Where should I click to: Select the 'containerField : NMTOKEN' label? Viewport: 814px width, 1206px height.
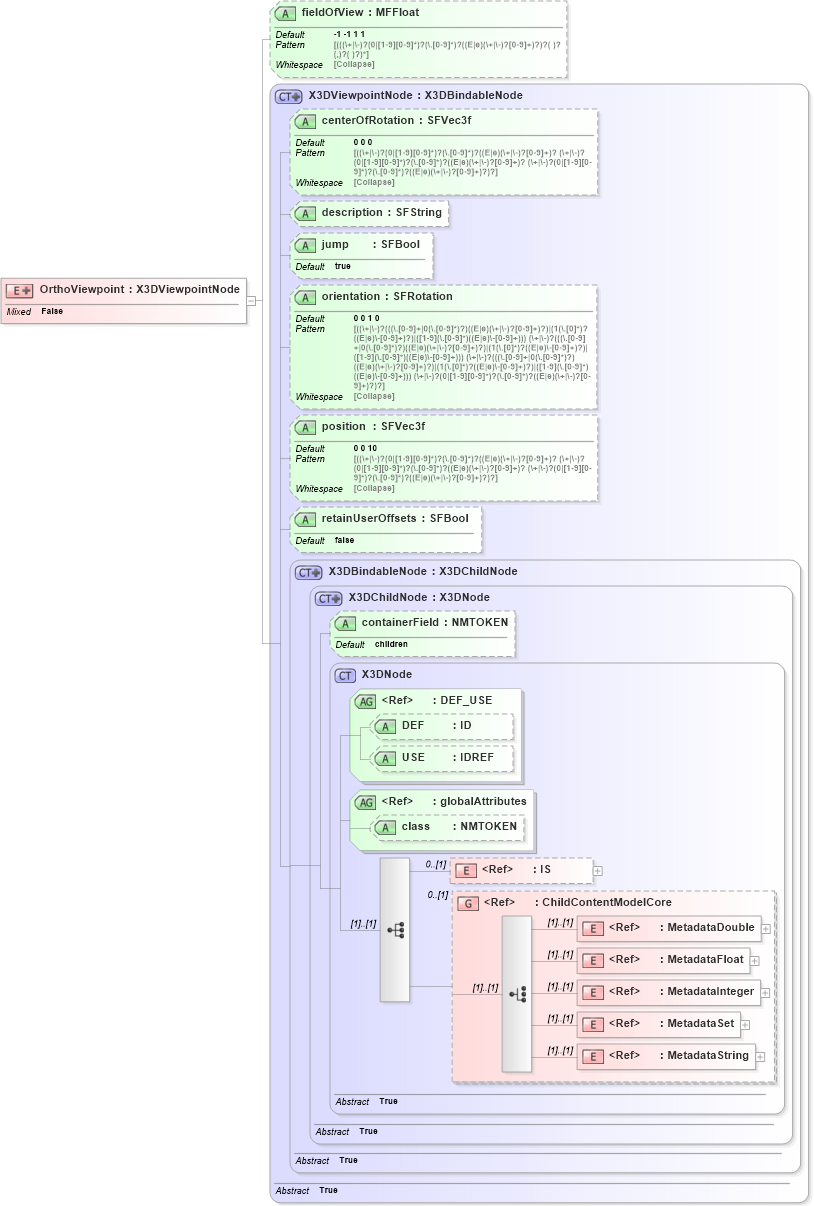(435, 623)
